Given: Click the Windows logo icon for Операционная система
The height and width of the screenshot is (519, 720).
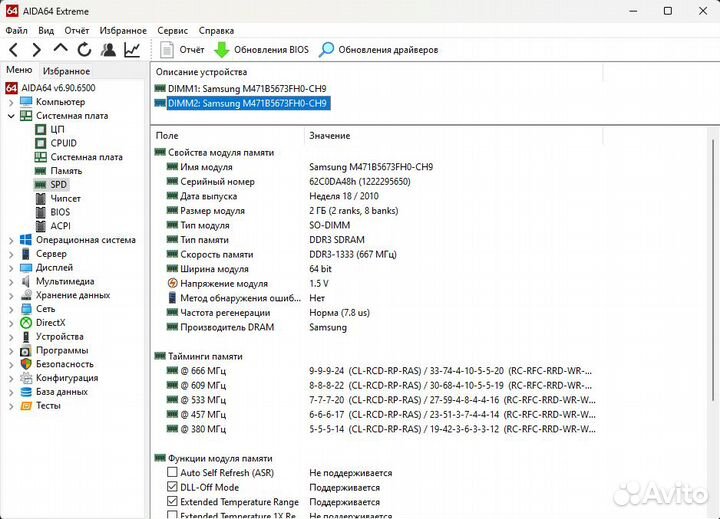Looking at the screenshot, I should pyautogui.click(x=26, y=240).
